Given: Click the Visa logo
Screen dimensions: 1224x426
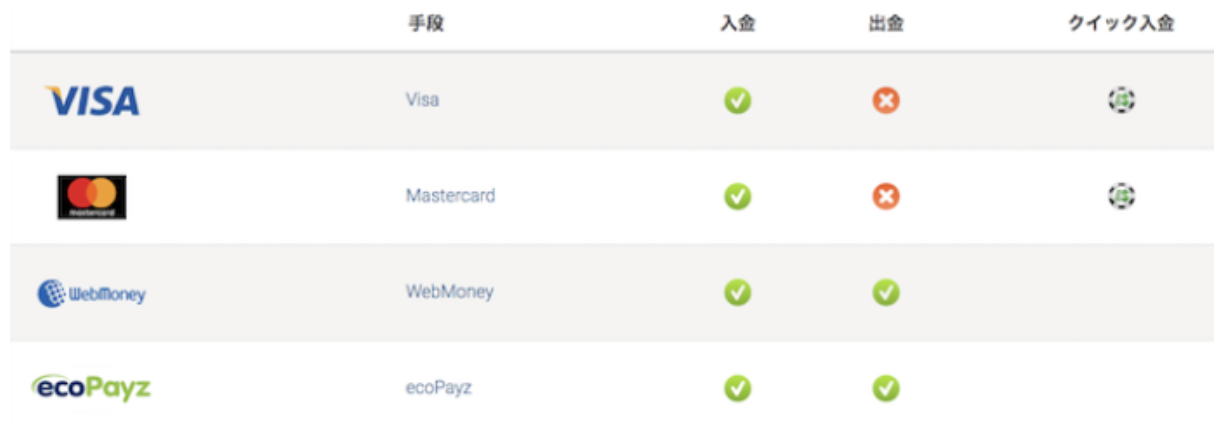Looking at the screenshot, I should click(93, 101).
